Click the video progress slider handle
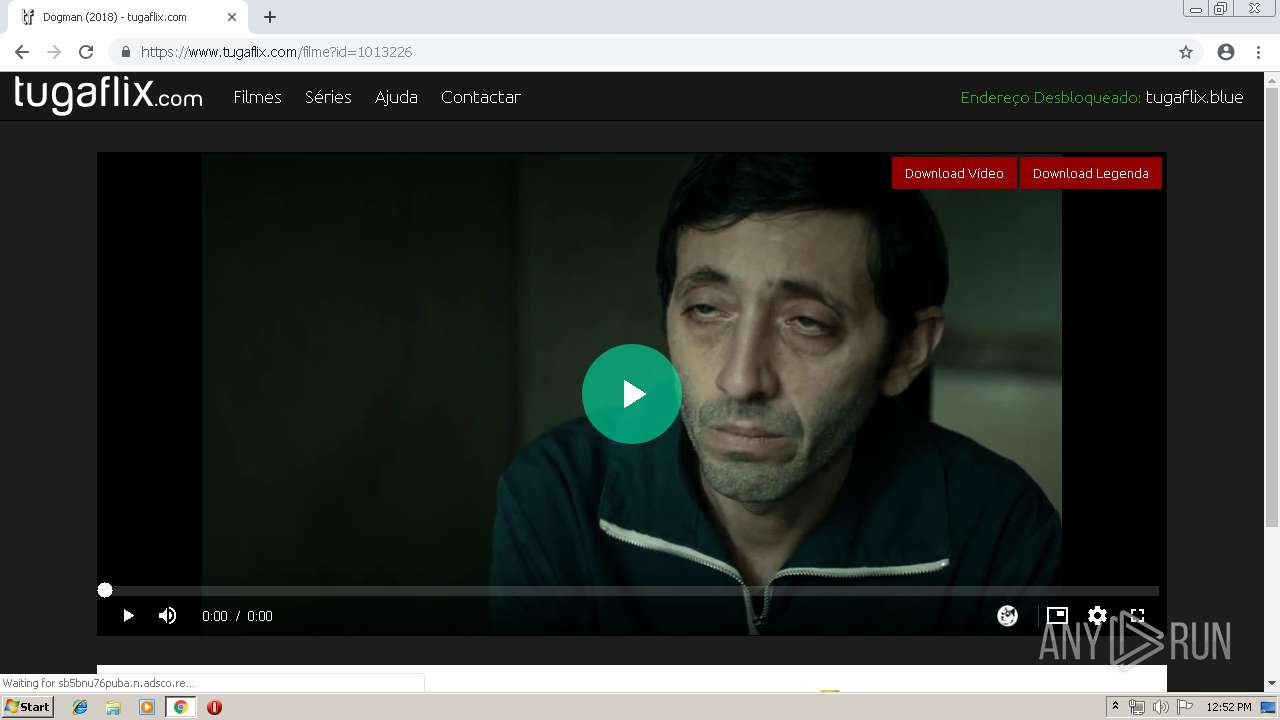Viewport: 1280px width, 720px height. click(105, 590)
